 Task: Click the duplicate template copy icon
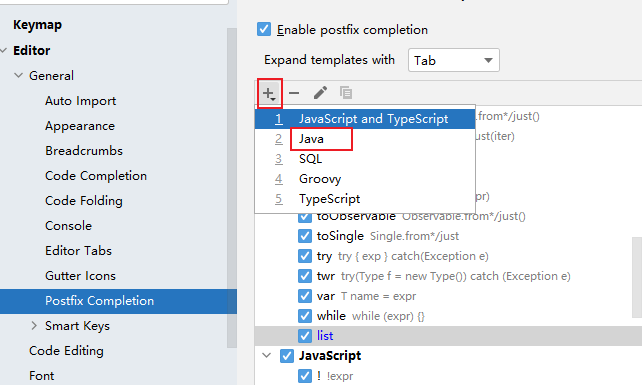[x=346, y=93]
